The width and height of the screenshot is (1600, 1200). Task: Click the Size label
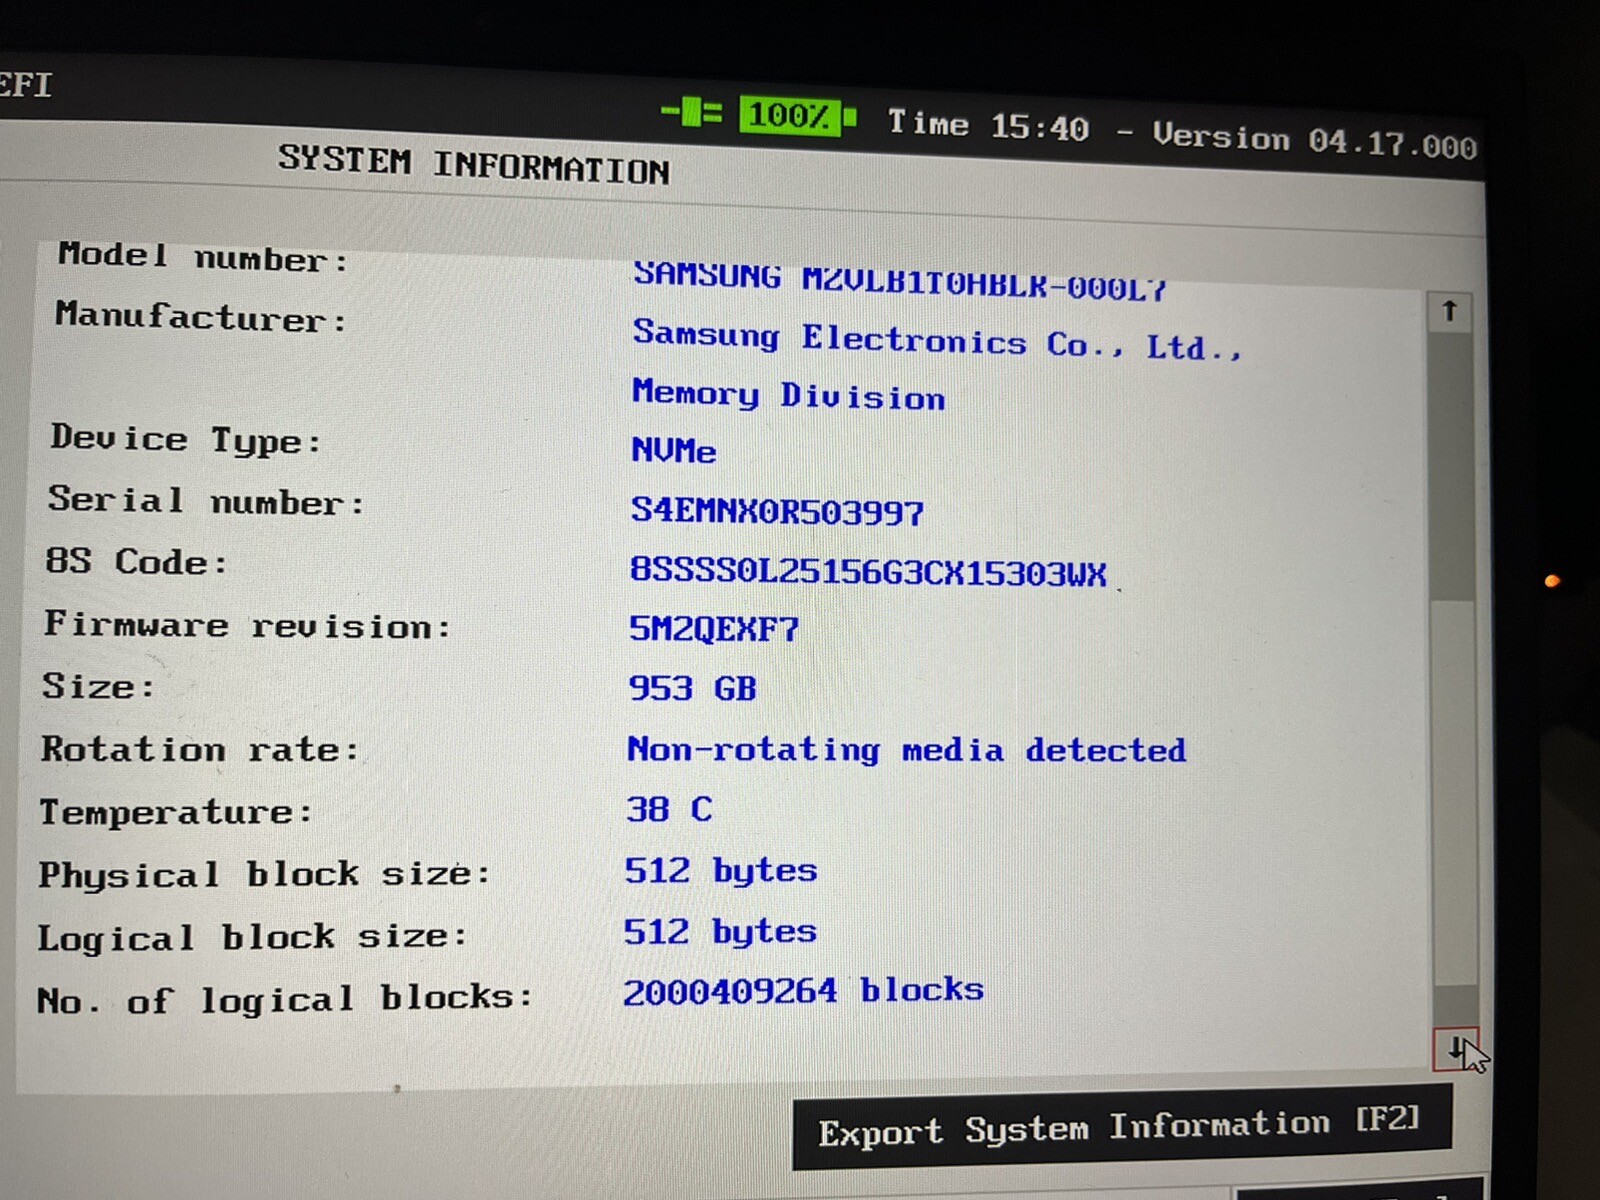98,686
